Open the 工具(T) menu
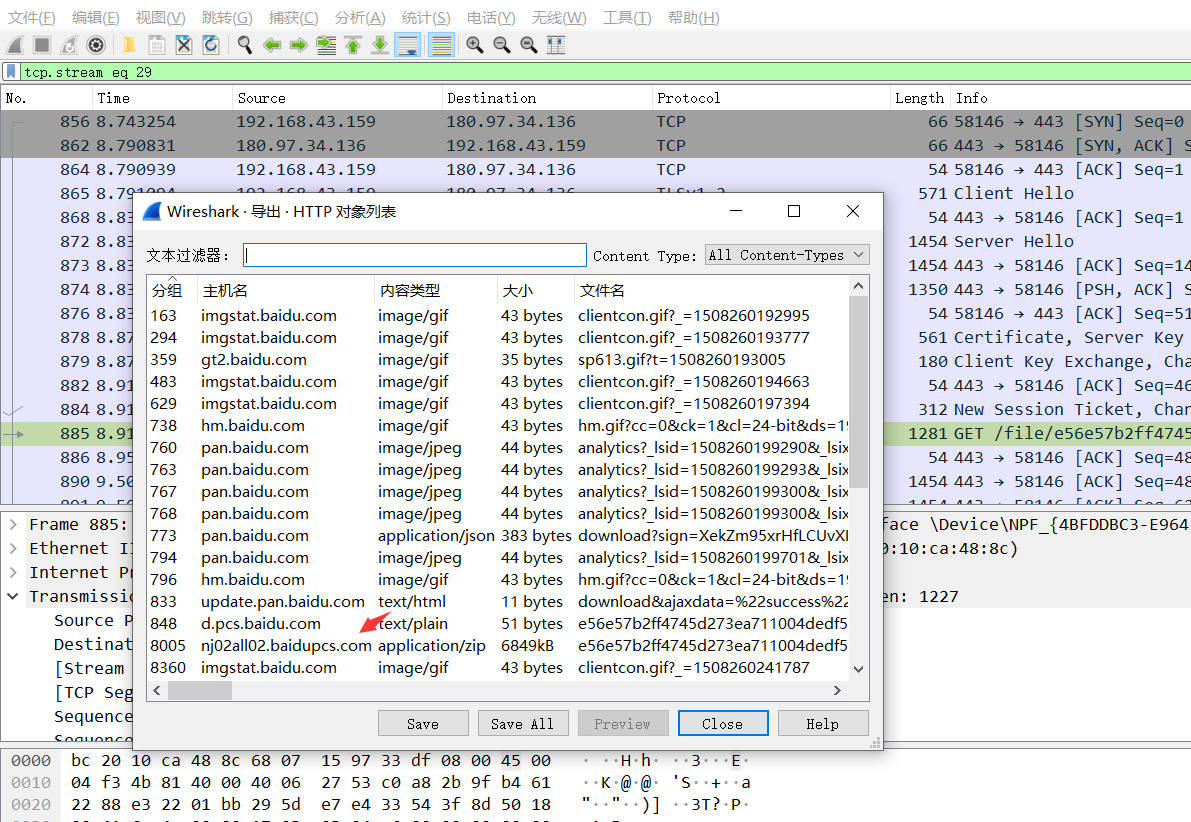Viewport: 1191px width, 822px height. (627, 17)
